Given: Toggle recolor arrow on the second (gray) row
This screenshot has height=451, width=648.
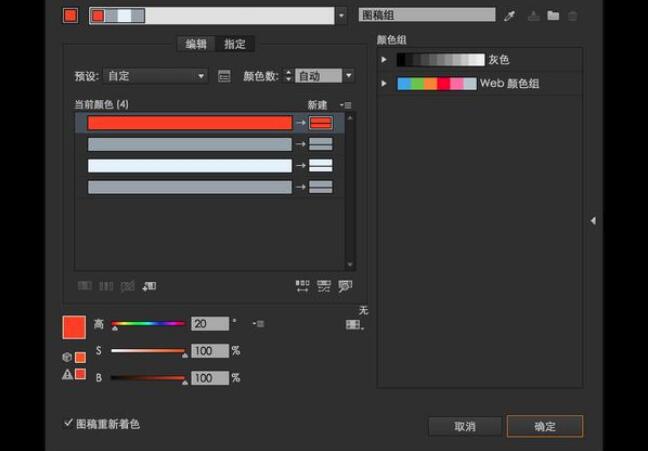Looking at the screenshot, I should (x=300, y=144).
